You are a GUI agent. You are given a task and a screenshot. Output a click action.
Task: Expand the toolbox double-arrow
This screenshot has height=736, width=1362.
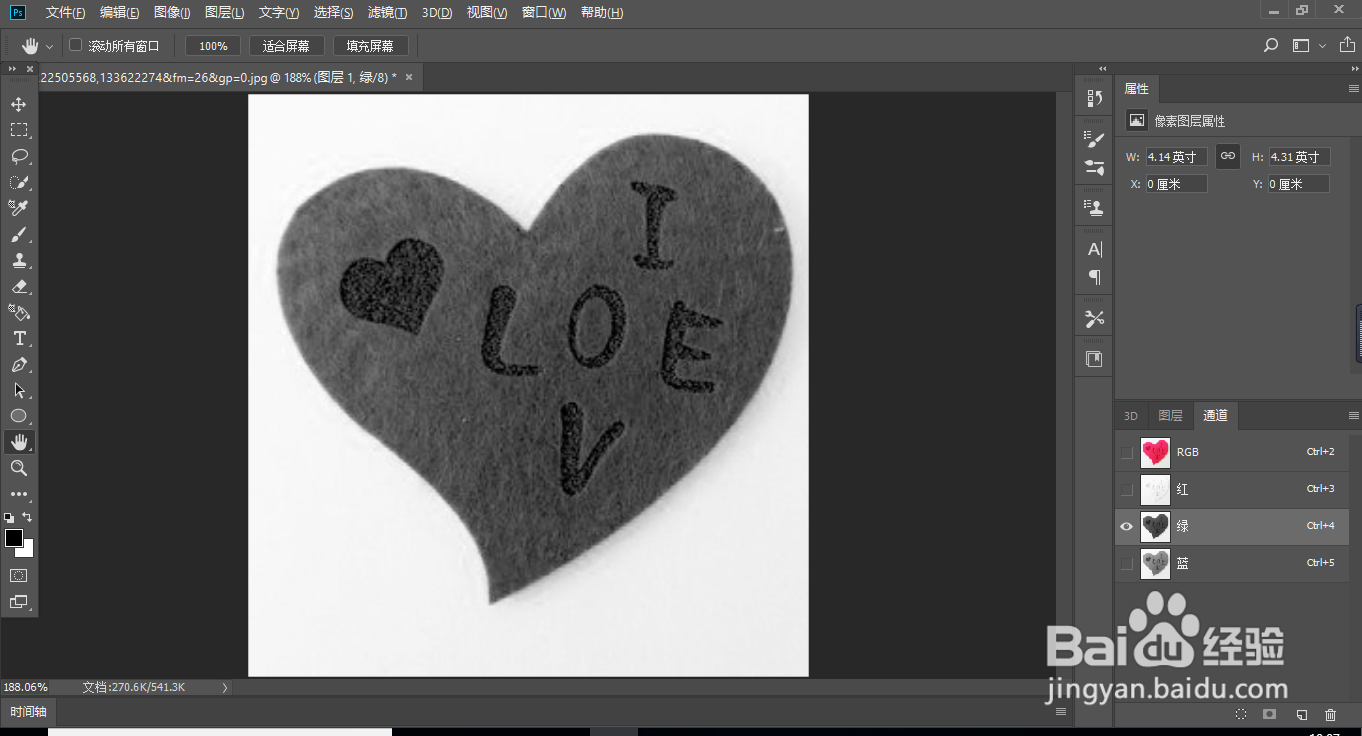click(12, 68)
